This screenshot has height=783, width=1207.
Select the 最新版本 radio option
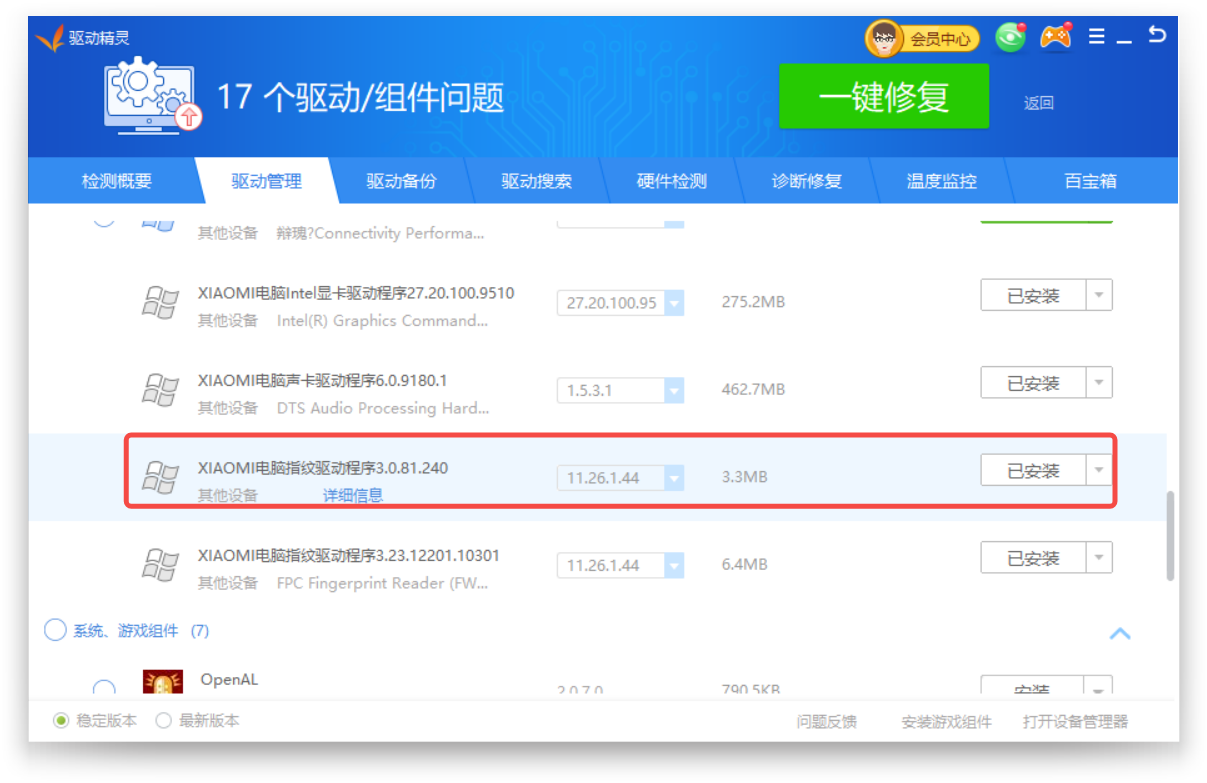[164, 721]
